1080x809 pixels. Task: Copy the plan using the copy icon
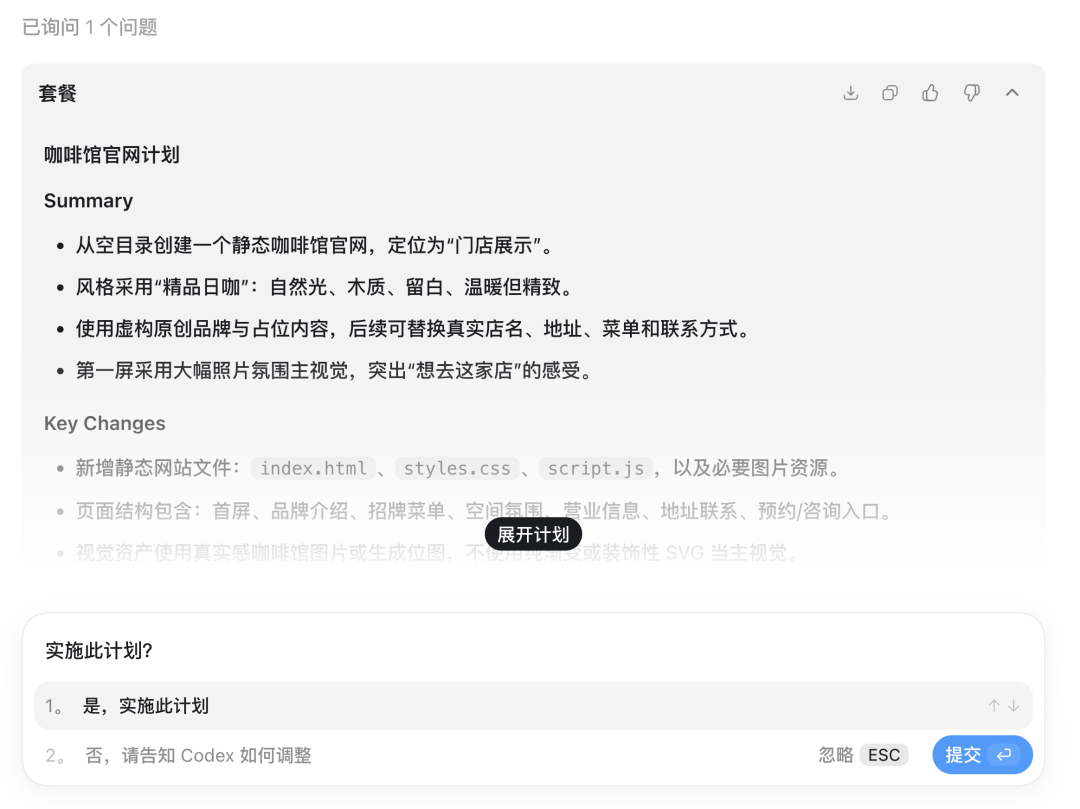click(x=890, y=93)
